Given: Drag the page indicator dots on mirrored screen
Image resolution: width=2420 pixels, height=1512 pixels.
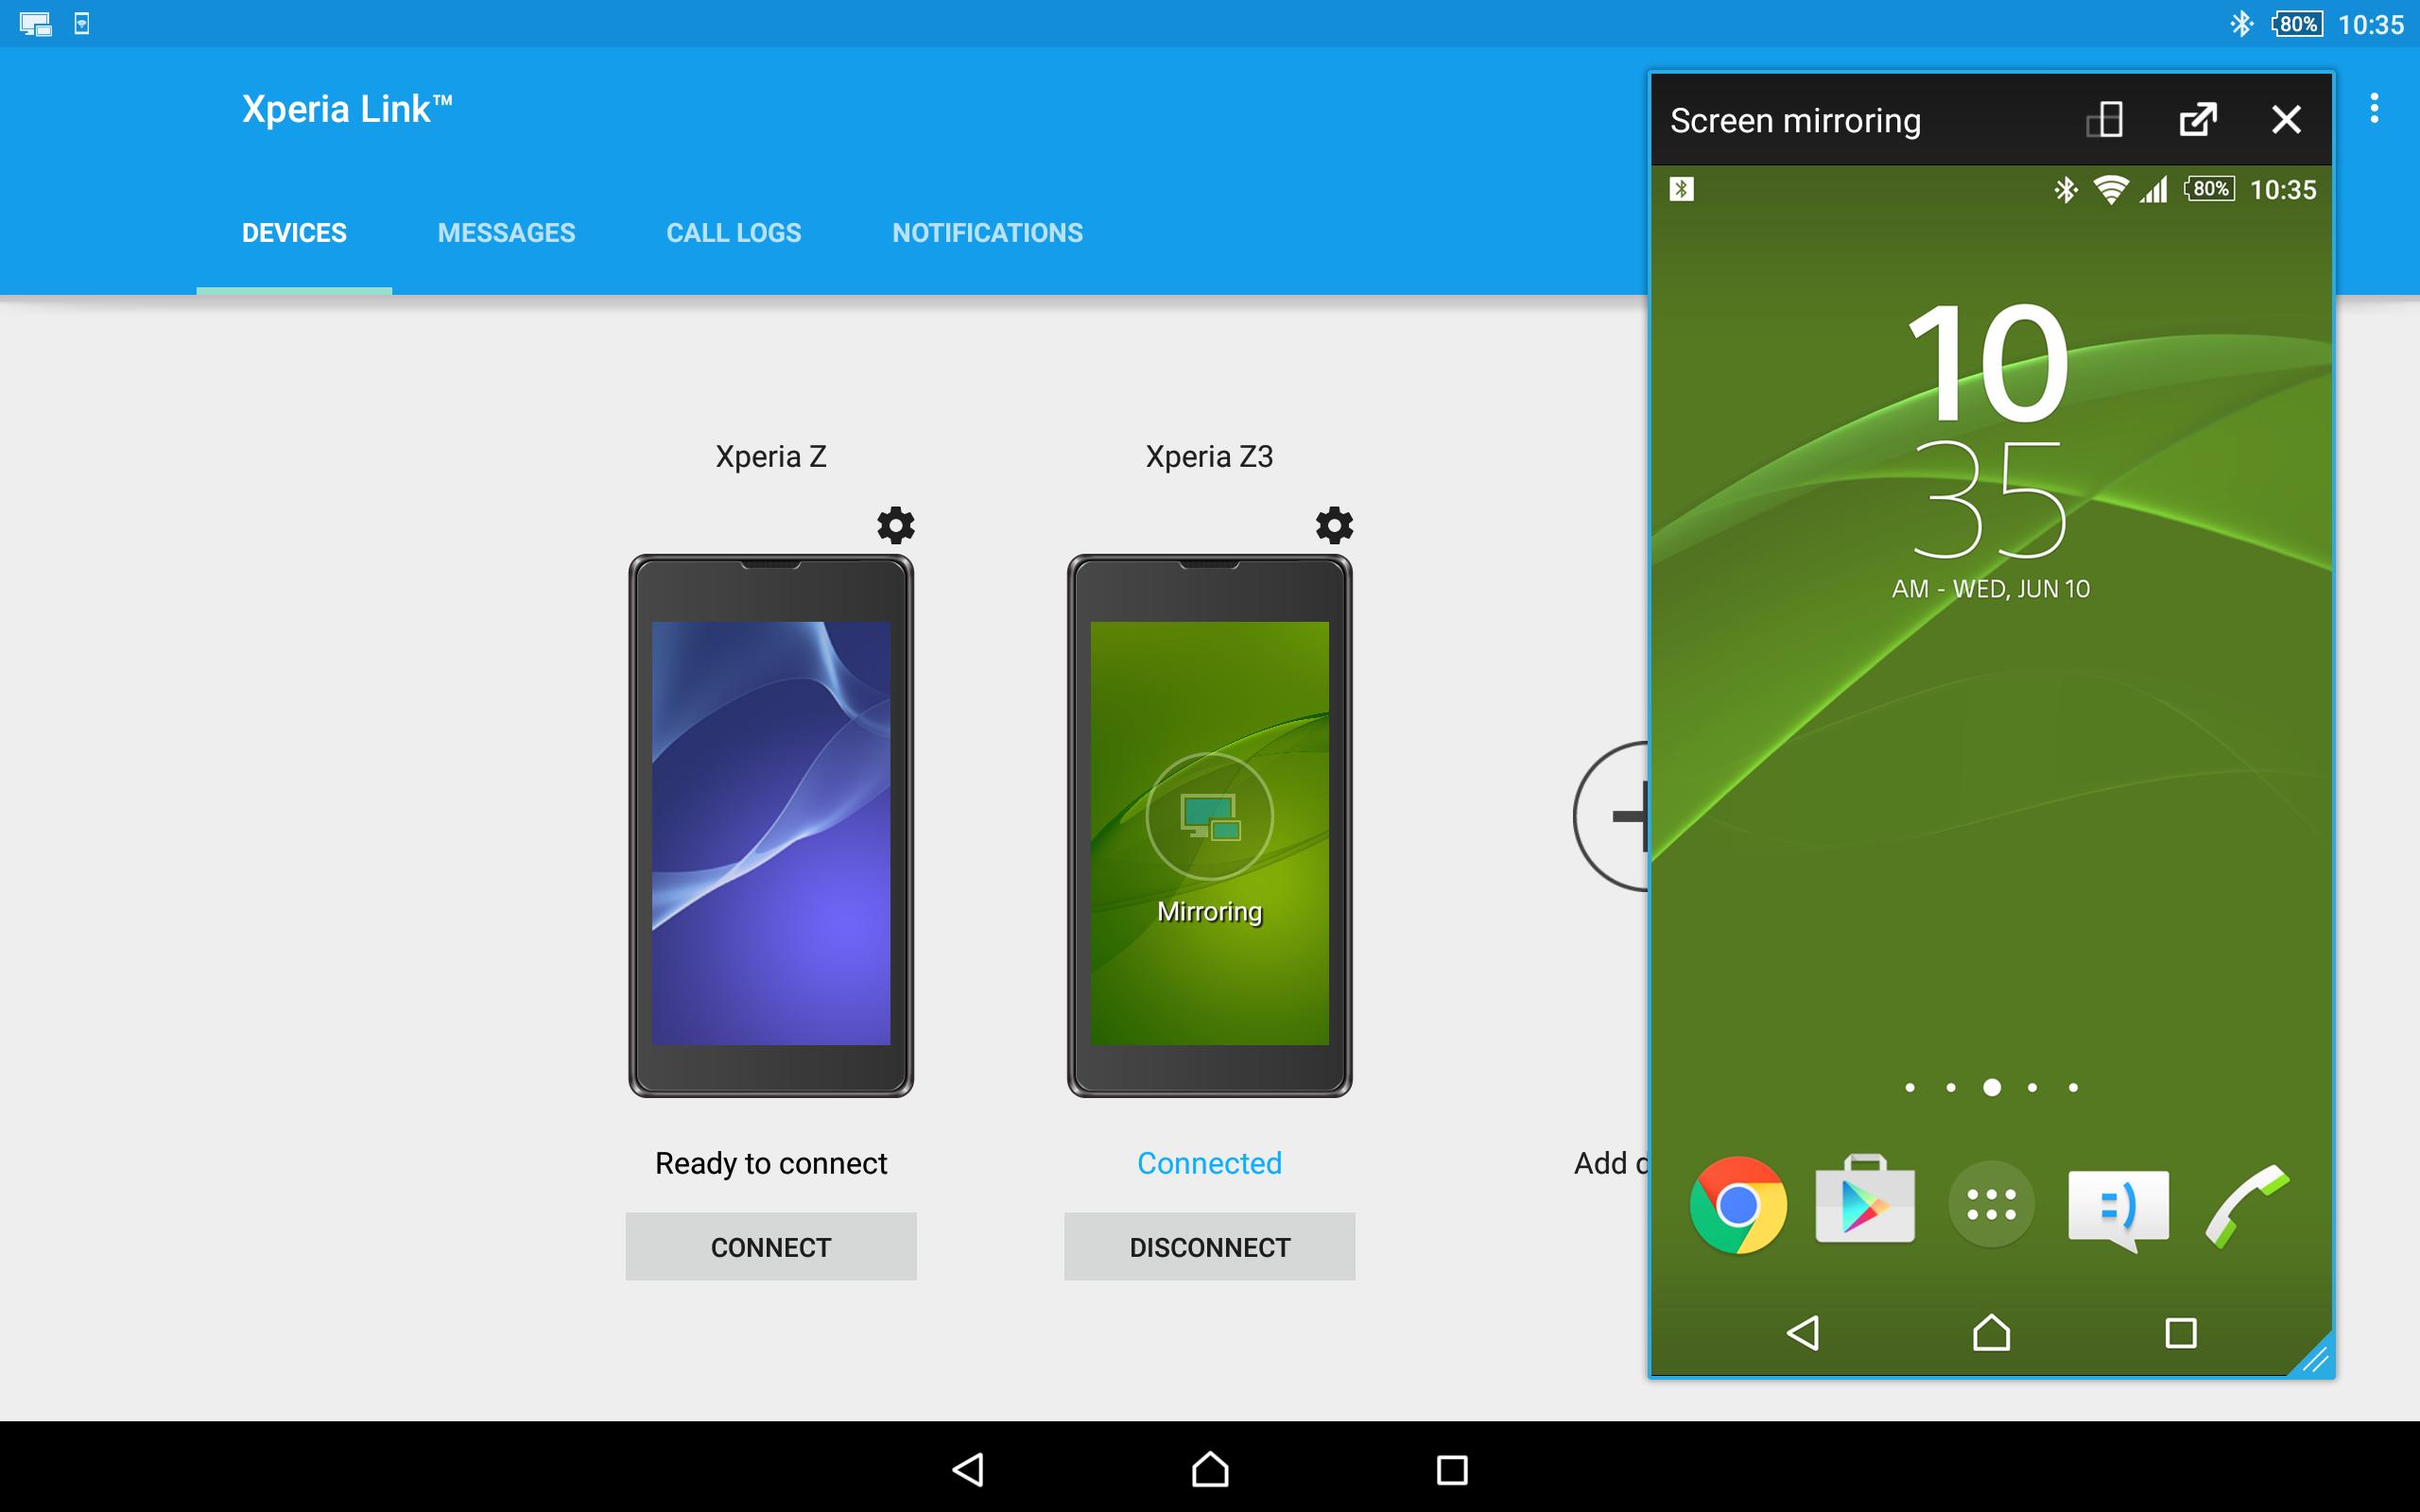Looking at the screenshot, I should point(1993,1084).
